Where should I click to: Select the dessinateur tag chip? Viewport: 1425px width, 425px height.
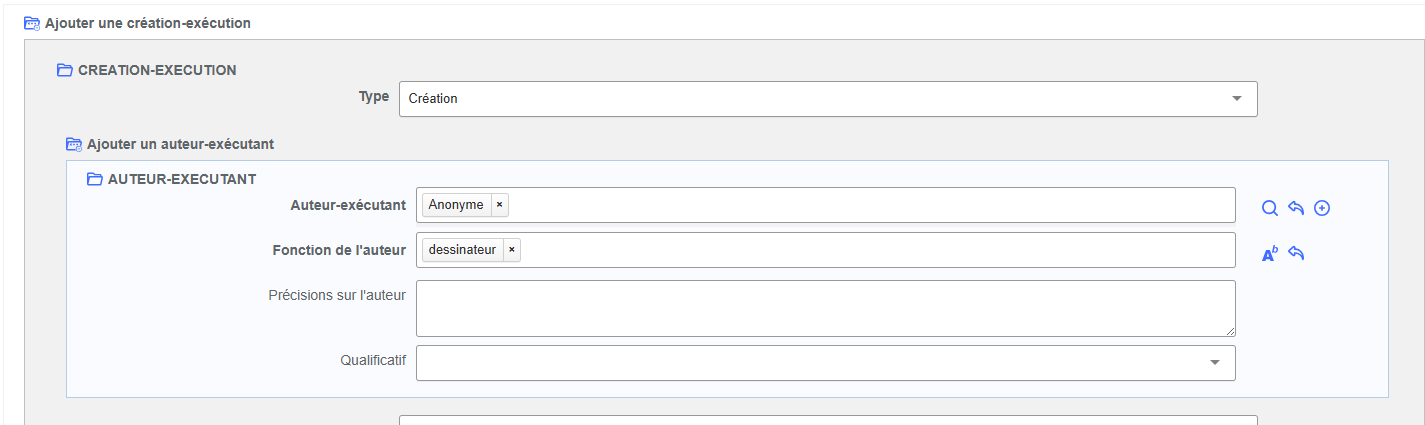pyautogui.click(x=462, y=250)
